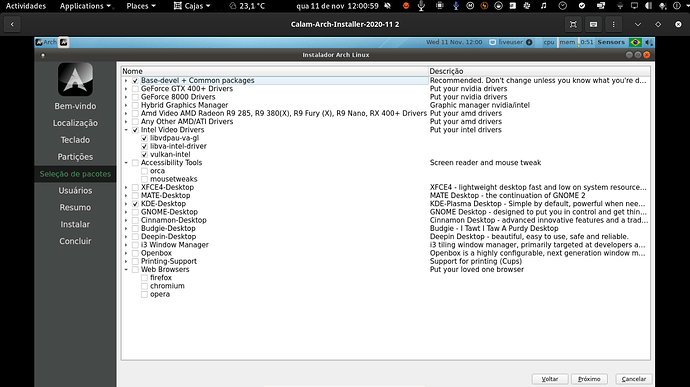Image resolution: width=690 pixels, height=387 pixels.
Task: Click the guest panel volume speaker icon
Action: click(648, 42)
